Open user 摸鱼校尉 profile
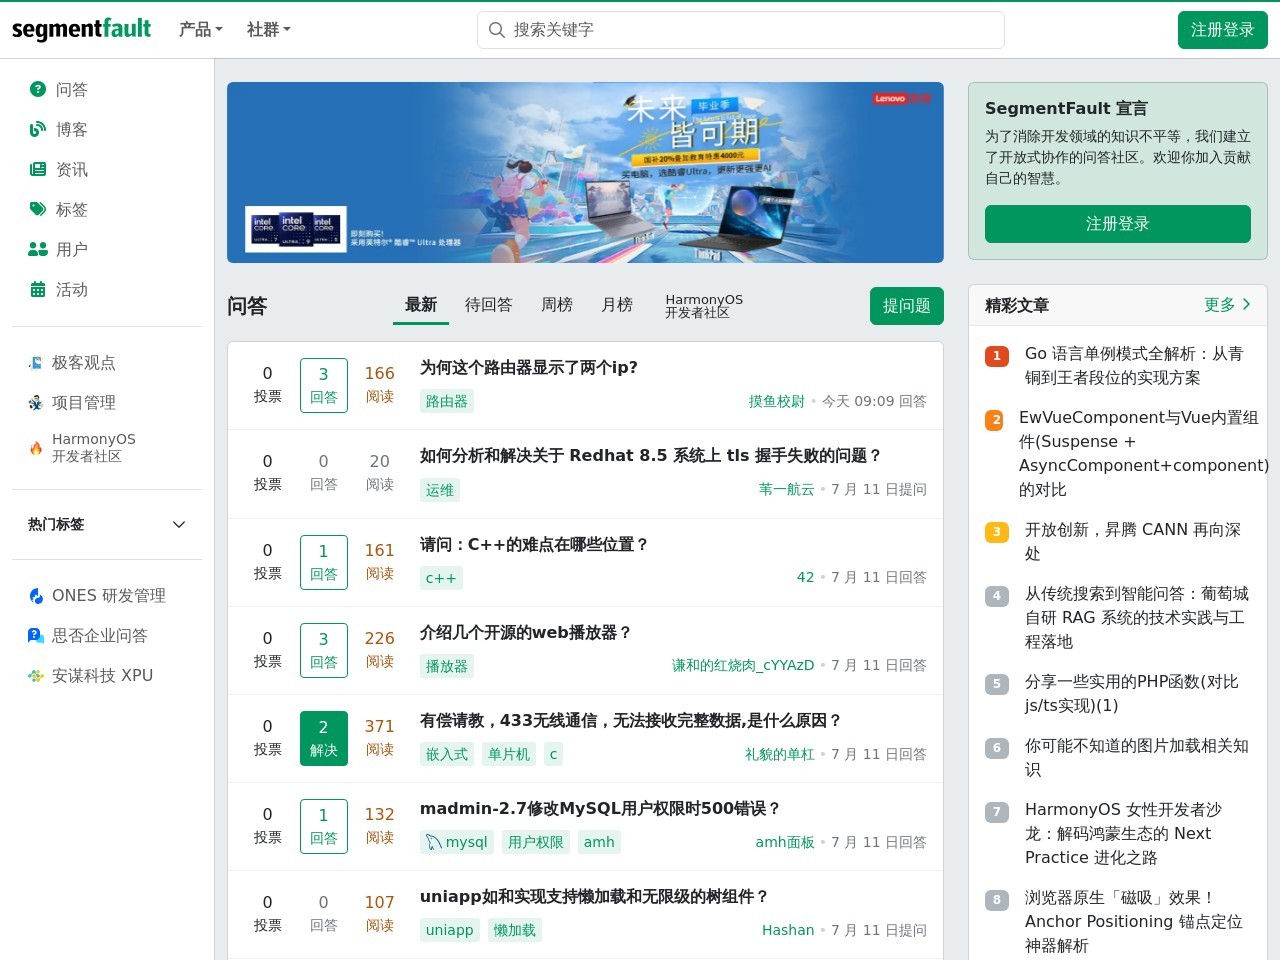This screenshot has width=1280, height=960. click(777, 401)
